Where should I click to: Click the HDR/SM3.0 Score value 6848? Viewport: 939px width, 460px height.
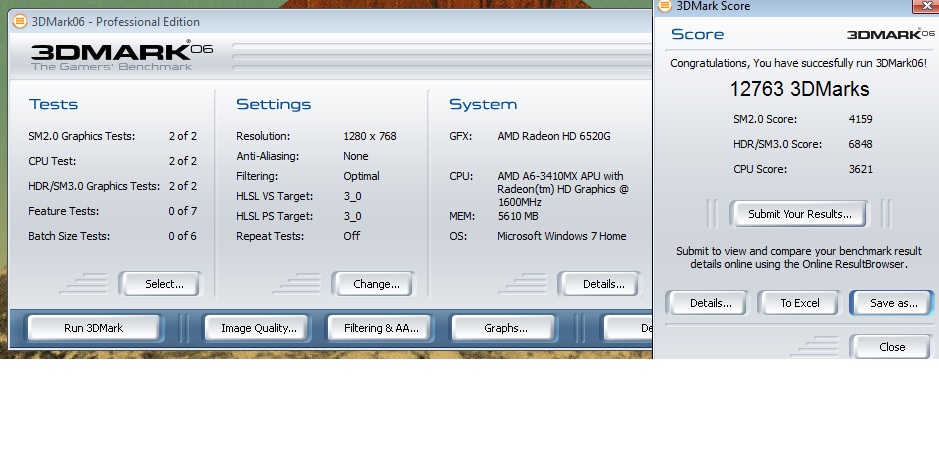point(860,144)
